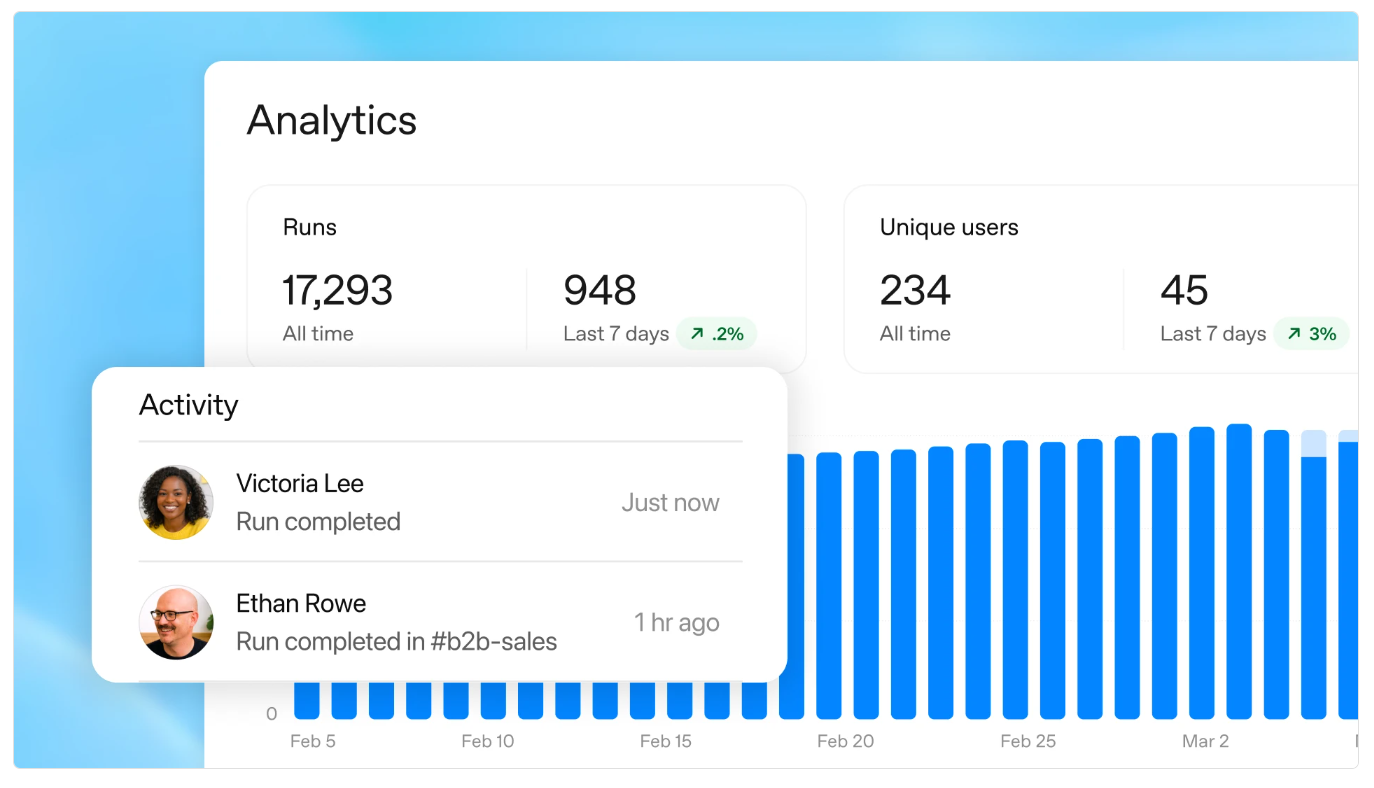Open the Ethan Rowe name in Activity
Image resolution: width=1374 pixels, height=788 pixels.
pos(301,604)
